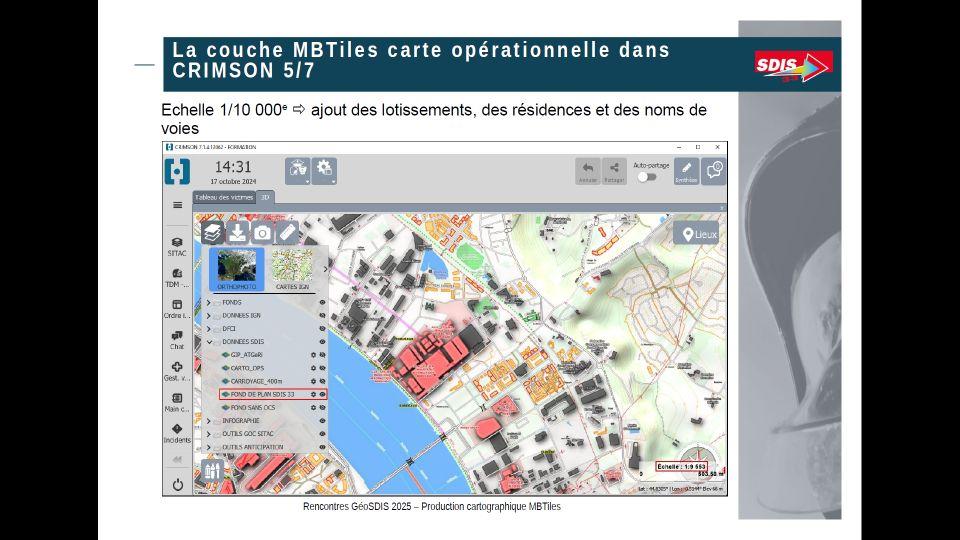Select the CARTES IGN basemap thumbnail
Viewport: 960px width, 540px height.
click(292, 269)
